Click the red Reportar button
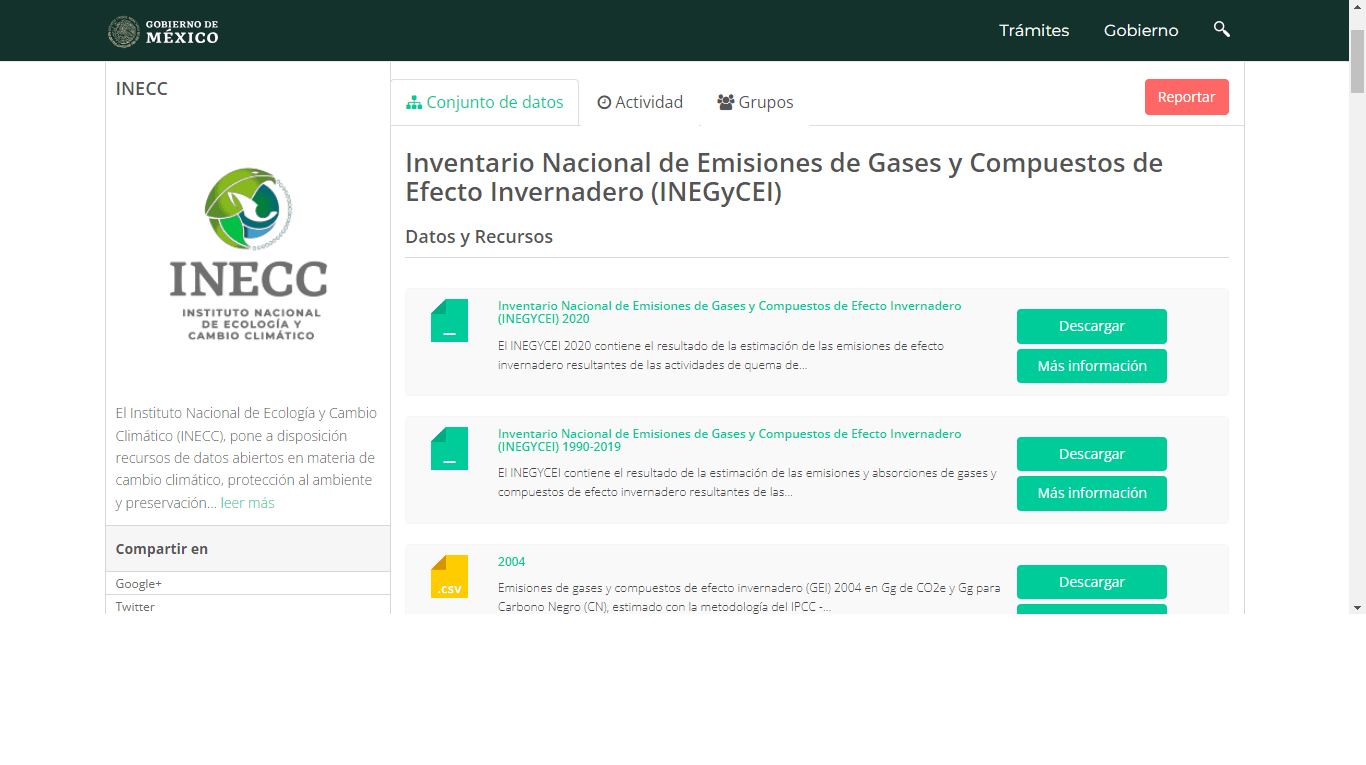 click(x=1187, y=97)
